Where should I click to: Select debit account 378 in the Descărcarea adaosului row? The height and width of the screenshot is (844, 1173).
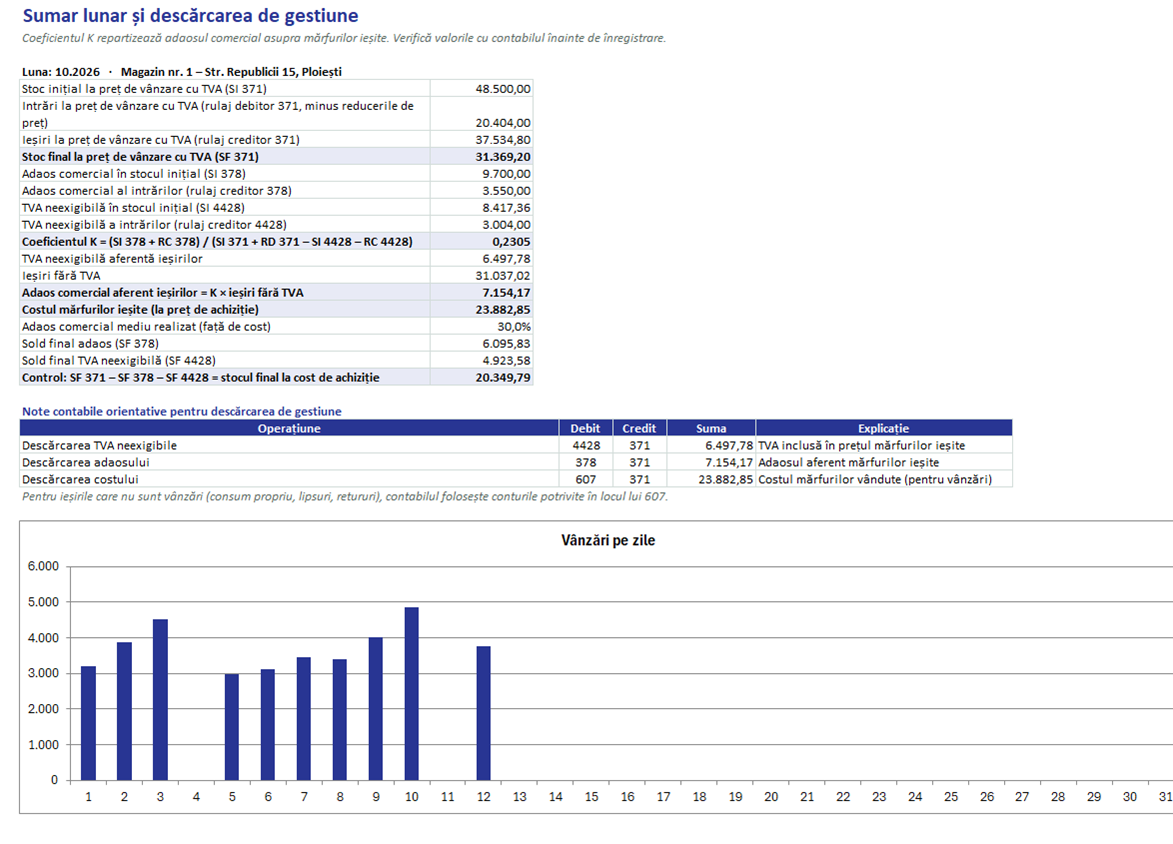(586, 462)
